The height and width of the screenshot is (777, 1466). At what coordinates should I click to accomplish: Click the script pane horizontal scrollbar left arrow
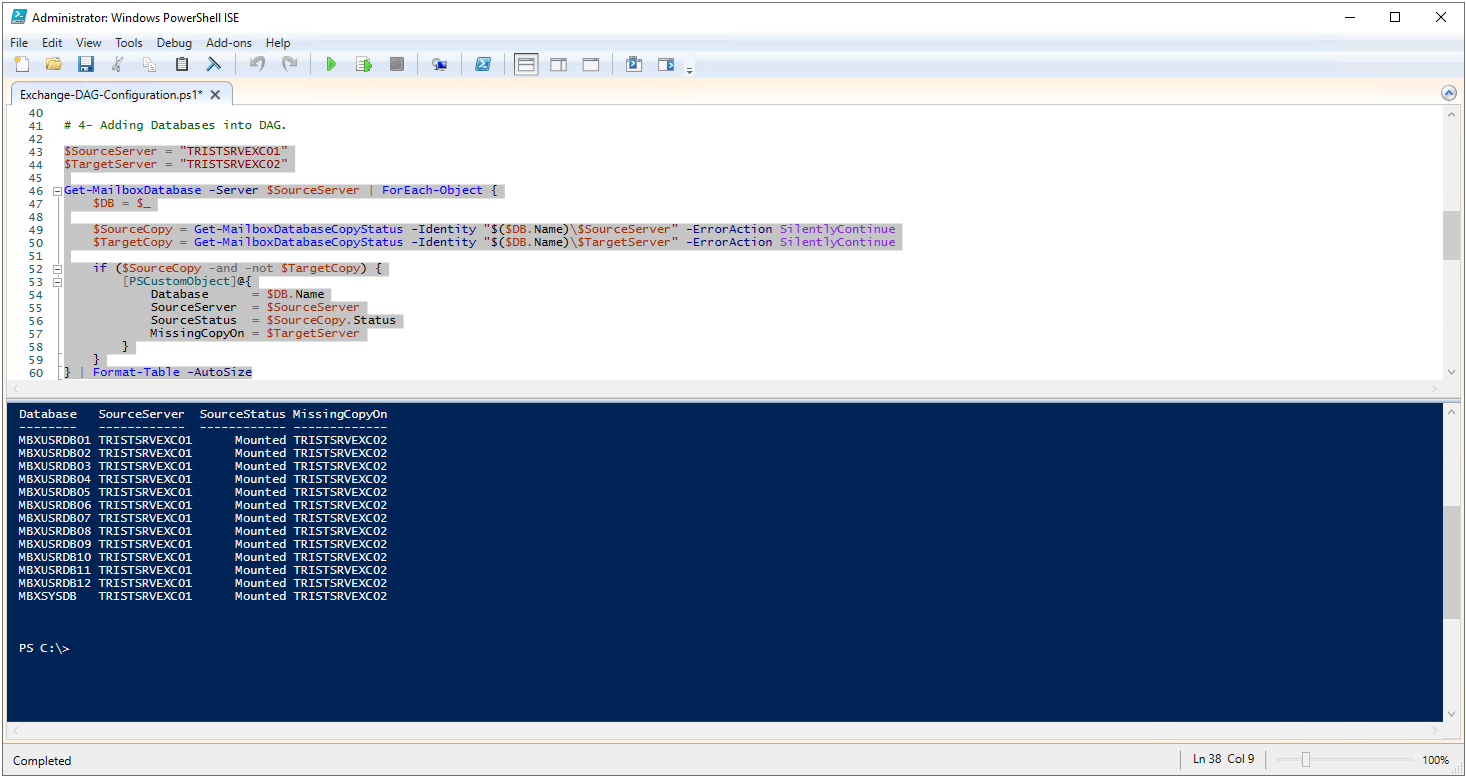coord(15,387)
